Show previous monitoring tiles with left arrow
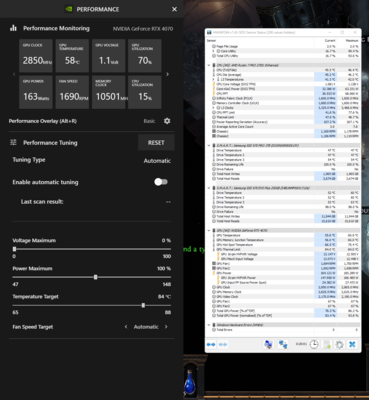Image resolution: width=369 pixels, height=400 pixels. coord(14,74)
